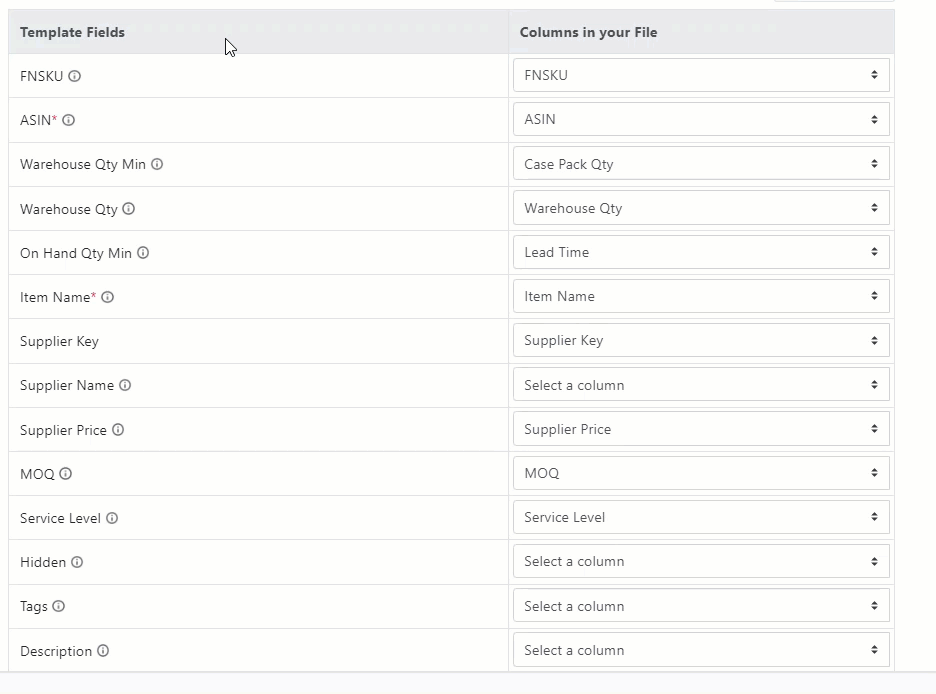Click the Supplier Key field label

pyautogui.click(x=59, y=341)
